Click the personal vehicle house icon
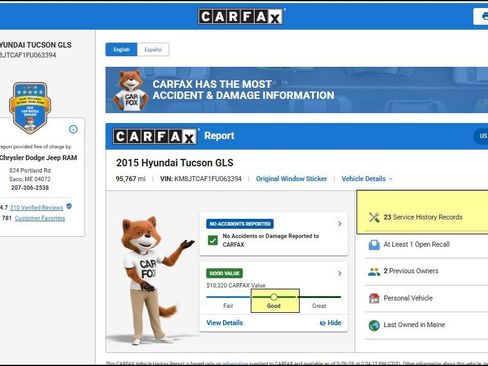The width and height of the screenshot is (488, 366). click(x=374, y=298)
